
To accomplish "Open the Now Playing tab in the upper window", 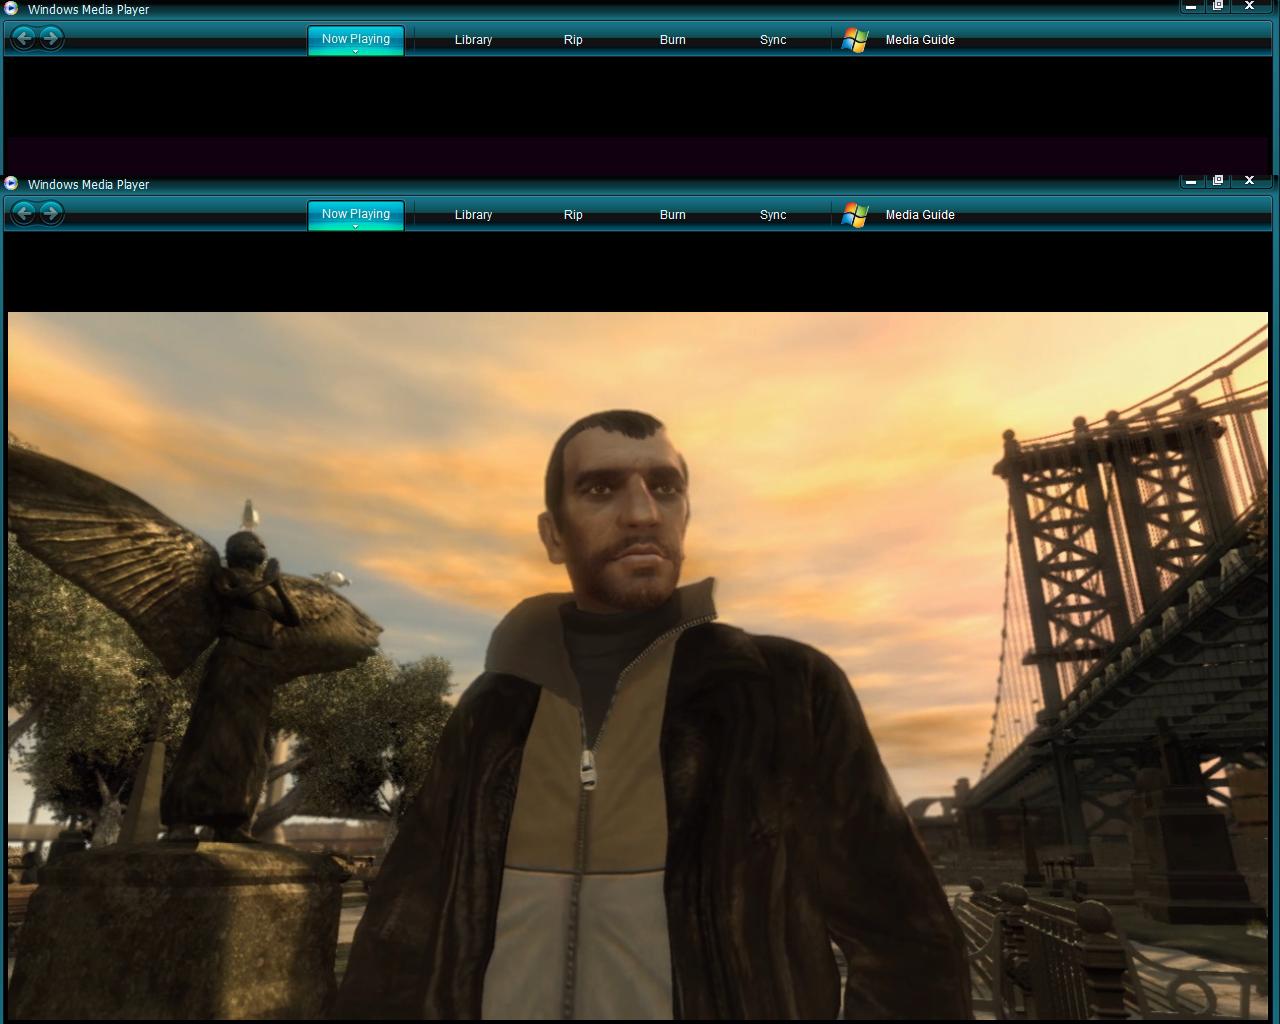I will coord(356,39).
